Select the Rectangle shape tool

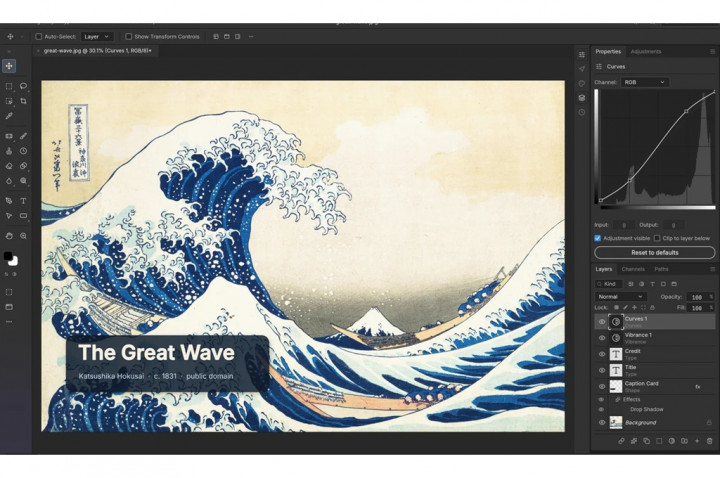(x=23, y=216)
